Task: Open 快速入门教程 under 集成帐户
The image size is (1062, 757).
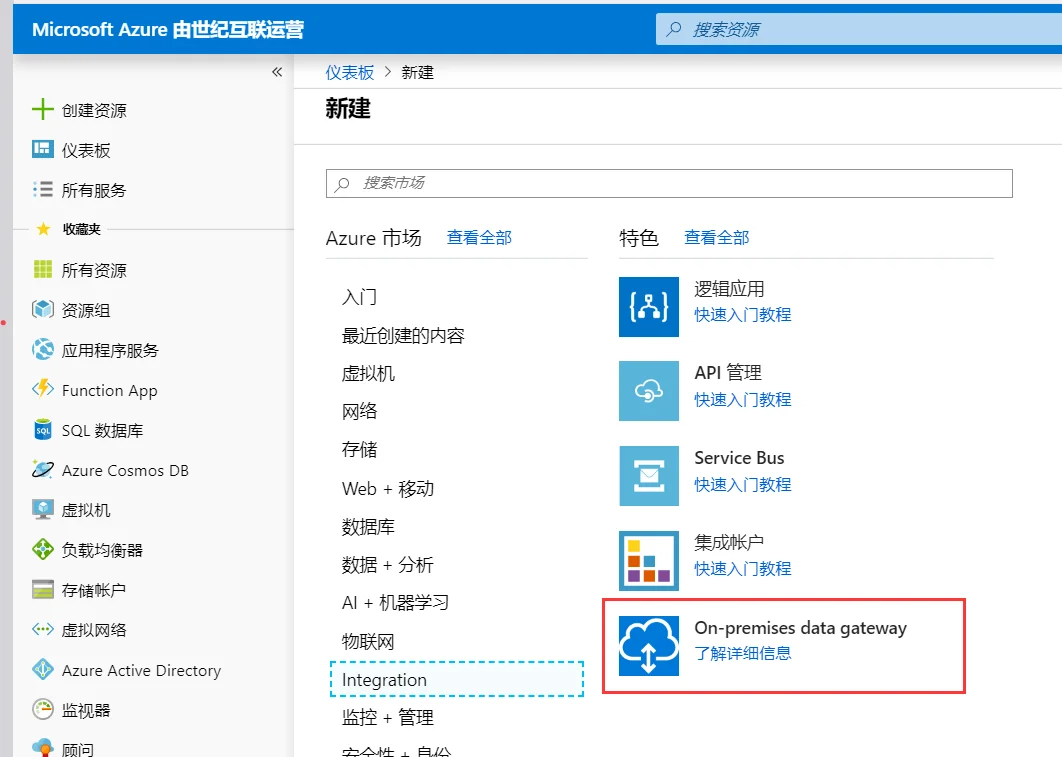Action: point(743,569)
